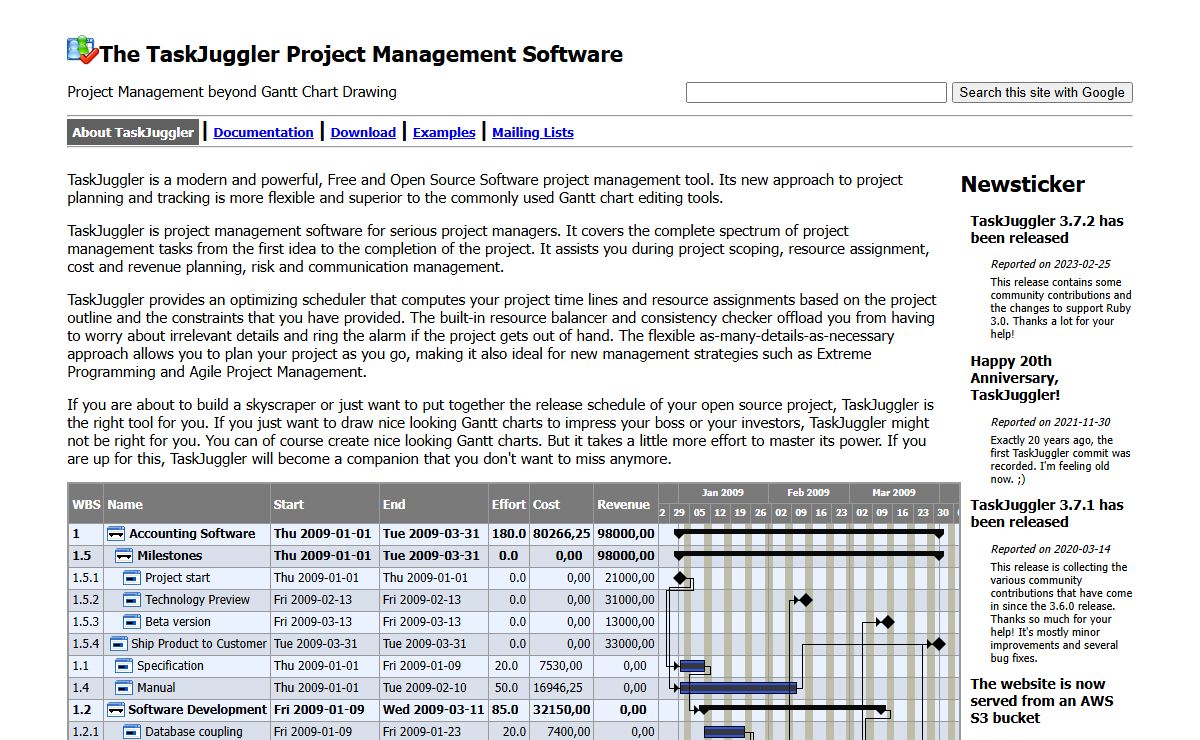Click the Accounting Software task name
Viewport: 1200px width, 740px height.
point(192,534)
